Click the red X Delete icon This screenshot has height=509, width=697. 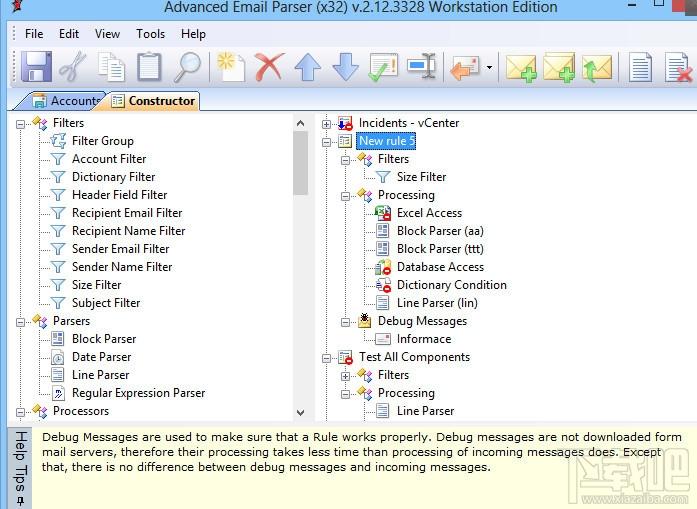point(269,67)
